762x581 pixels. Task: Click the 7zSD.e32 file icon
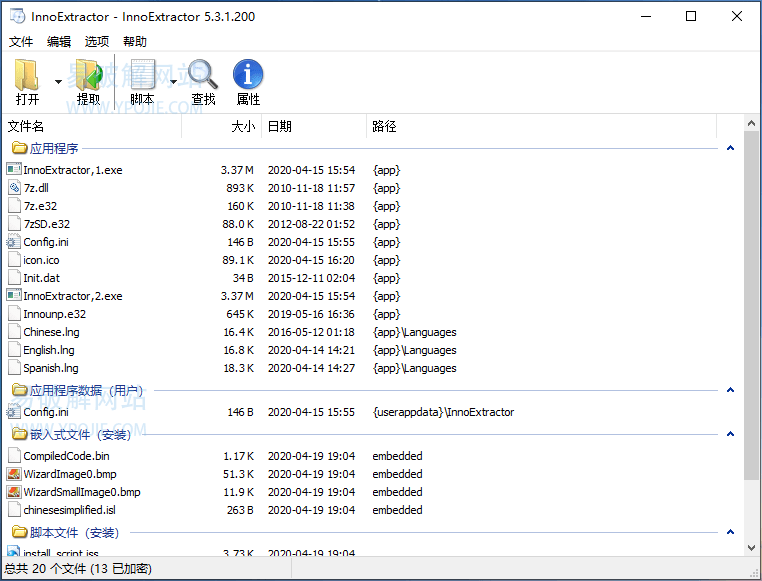point(15,224)
